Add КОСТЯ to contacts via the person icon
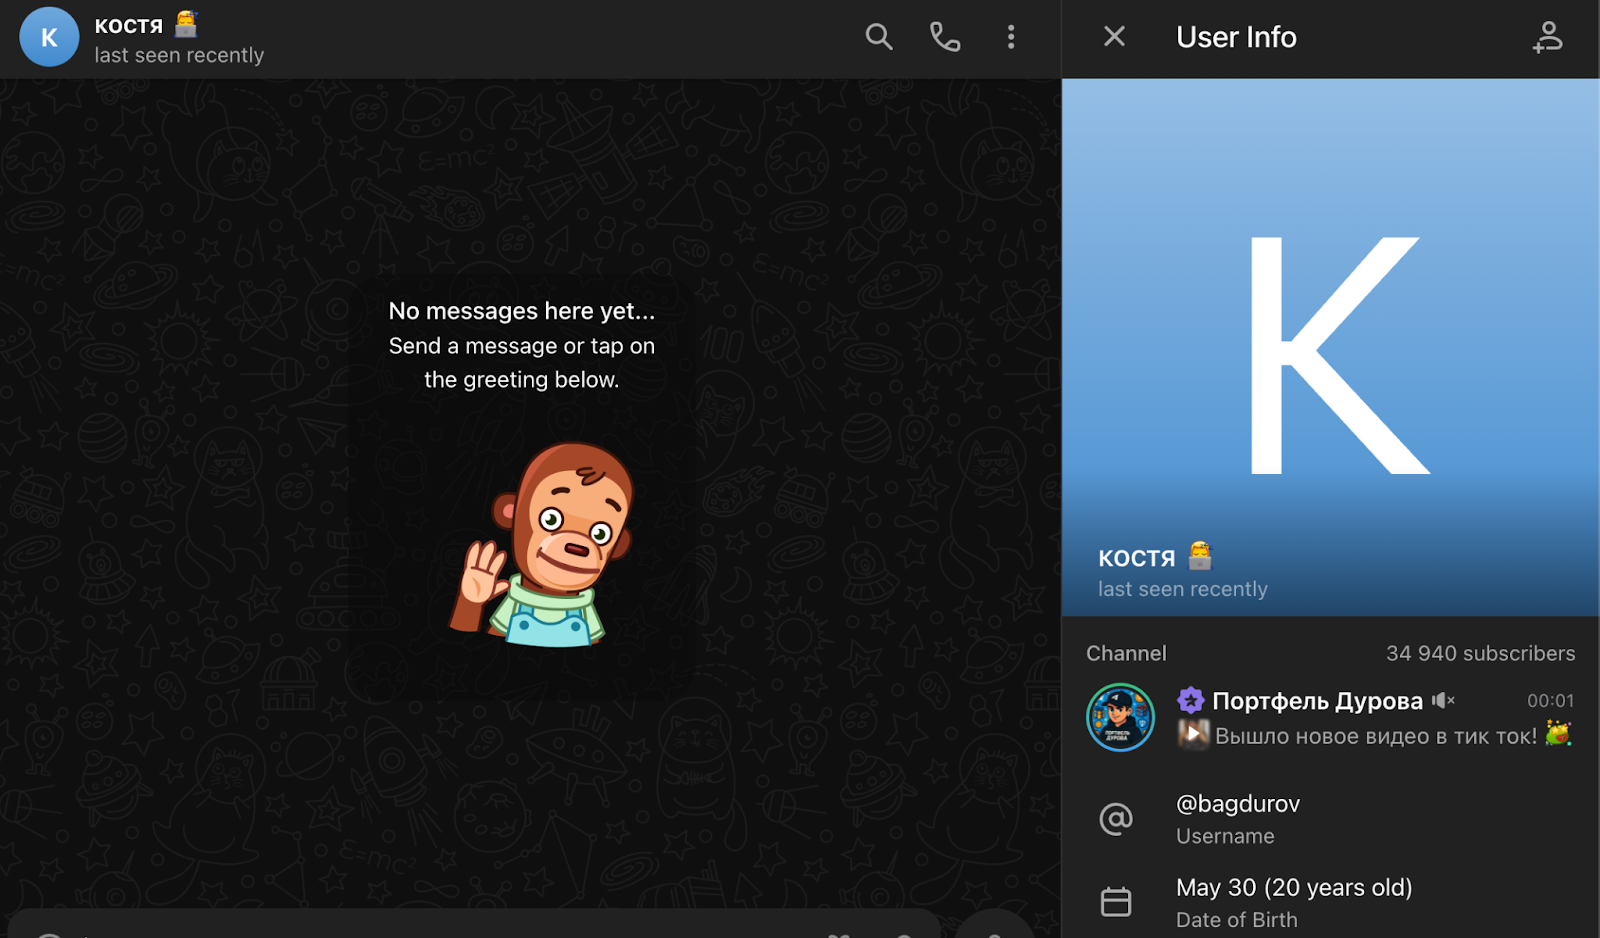The height and width of the screenshot is (938, 1600). point(1547,37)
